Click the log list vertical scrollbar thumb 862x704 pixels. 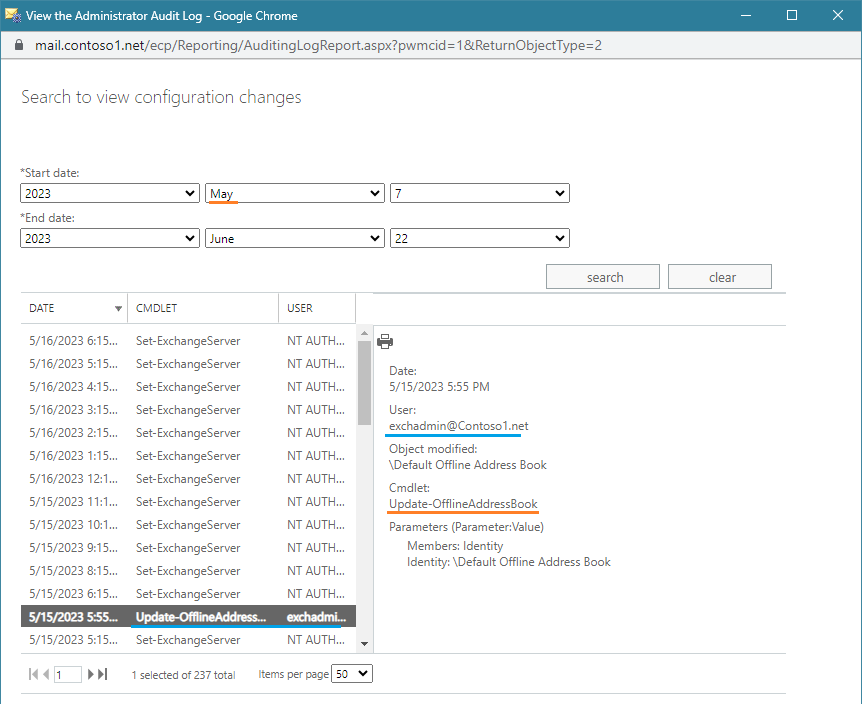pyautogui.click(x=364, y=383)
